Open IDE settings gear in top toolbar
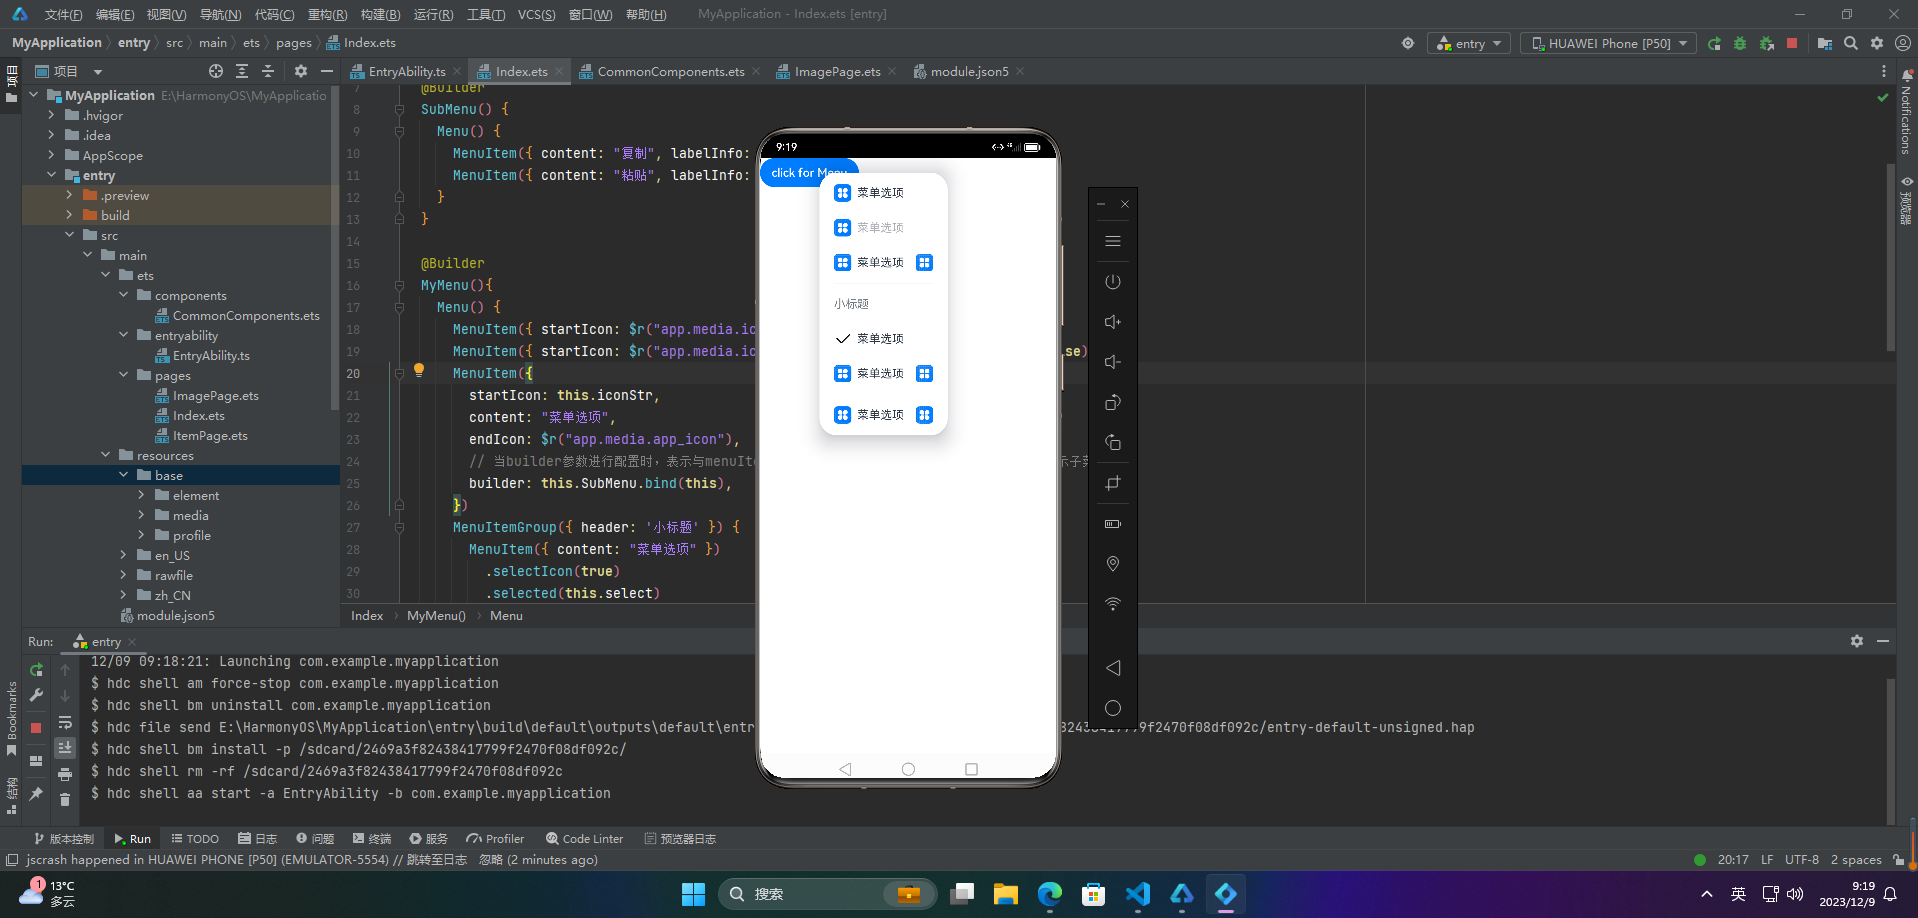Screen dimensions: 1918x918 [x=1877, y=43]
